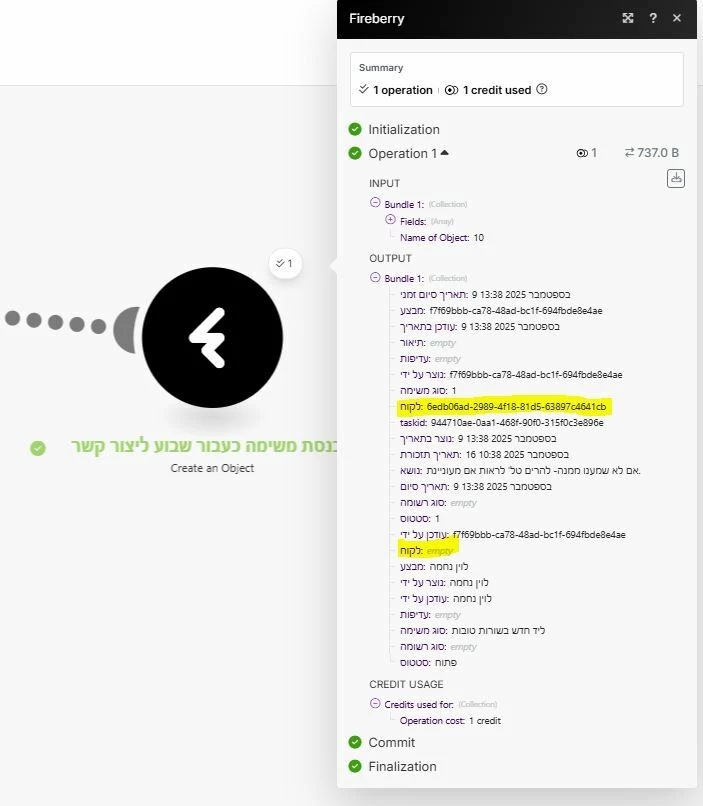Click the Initialization step label
703x806 pixels.
[x=403, y=129]
